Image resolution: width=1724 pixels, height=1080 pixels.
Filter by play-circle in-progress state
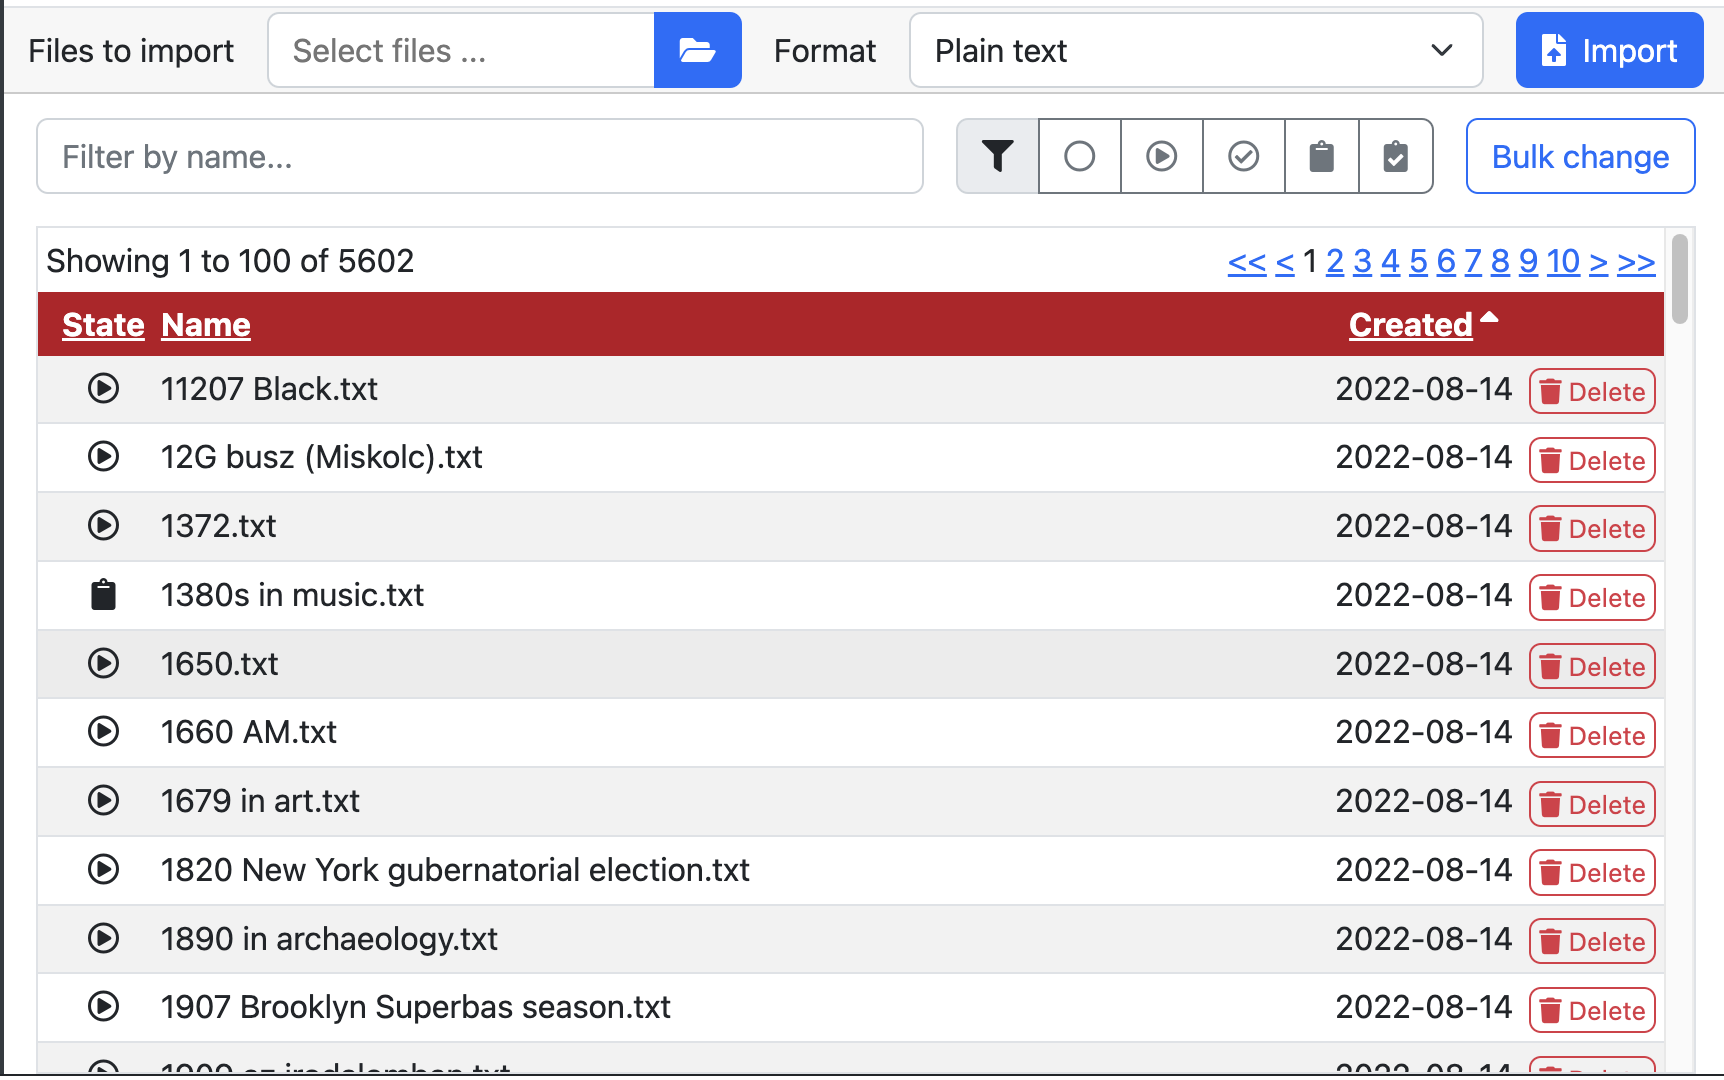tap(1162, 156)
